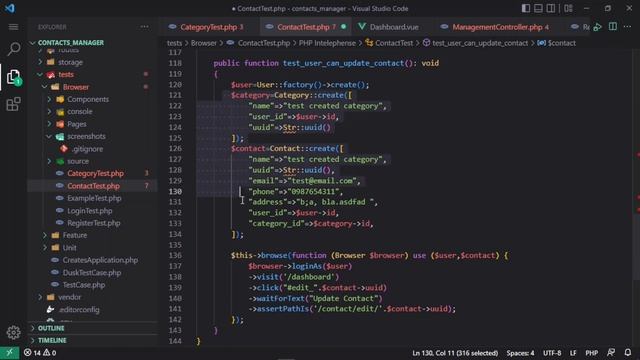The width and height of the screenshot is (640, 360).
Task: Click 'tests' breadcrumb segment
Action: [x=174, y=43]
